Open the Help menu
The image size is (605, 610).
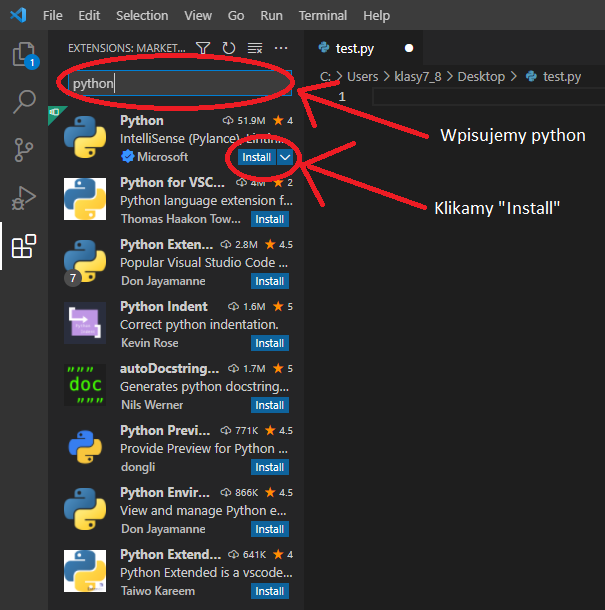pos(376,16)
